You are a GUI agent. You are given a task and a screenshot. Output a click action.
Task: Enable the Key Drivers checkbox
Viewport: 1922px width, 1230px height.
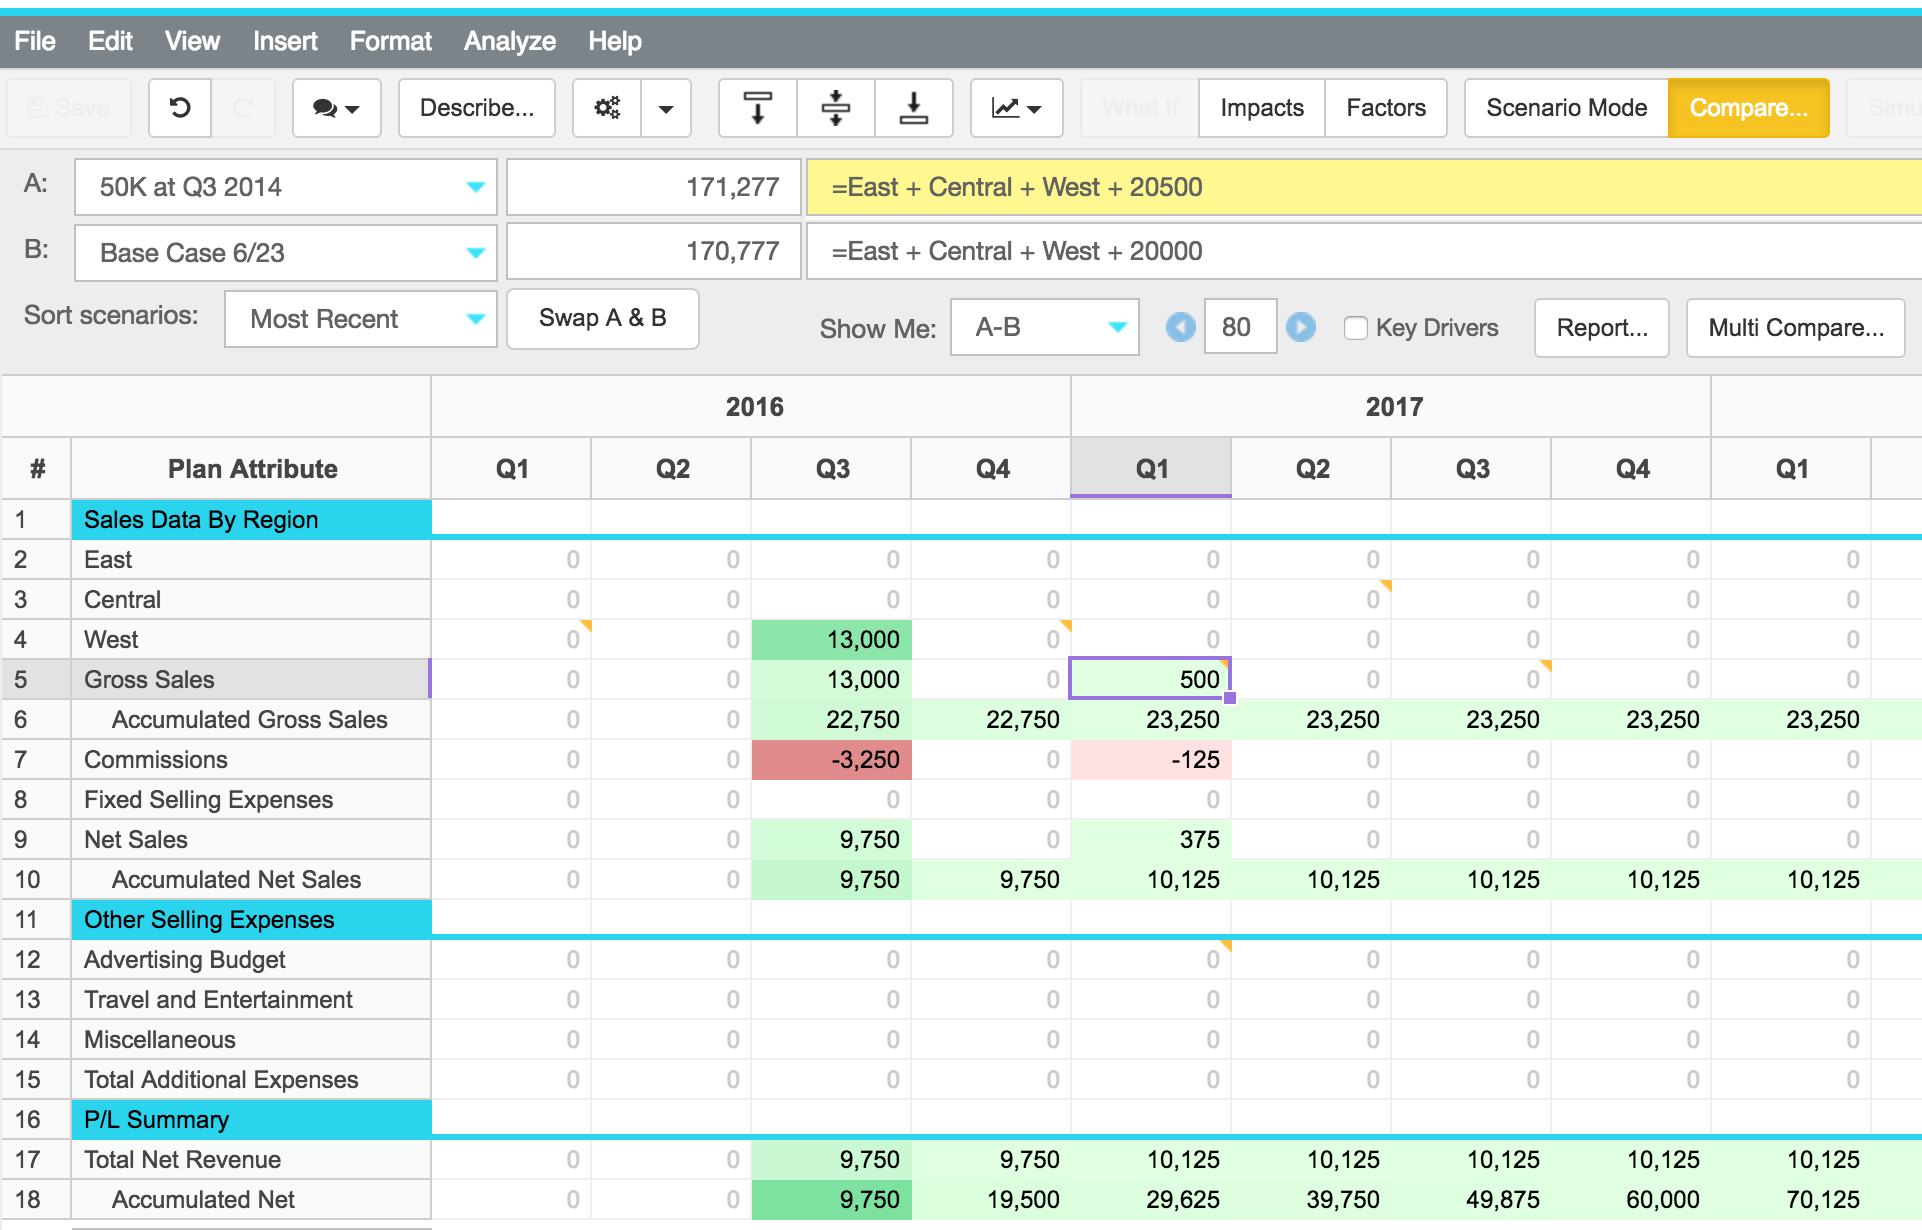(1356, 328)
